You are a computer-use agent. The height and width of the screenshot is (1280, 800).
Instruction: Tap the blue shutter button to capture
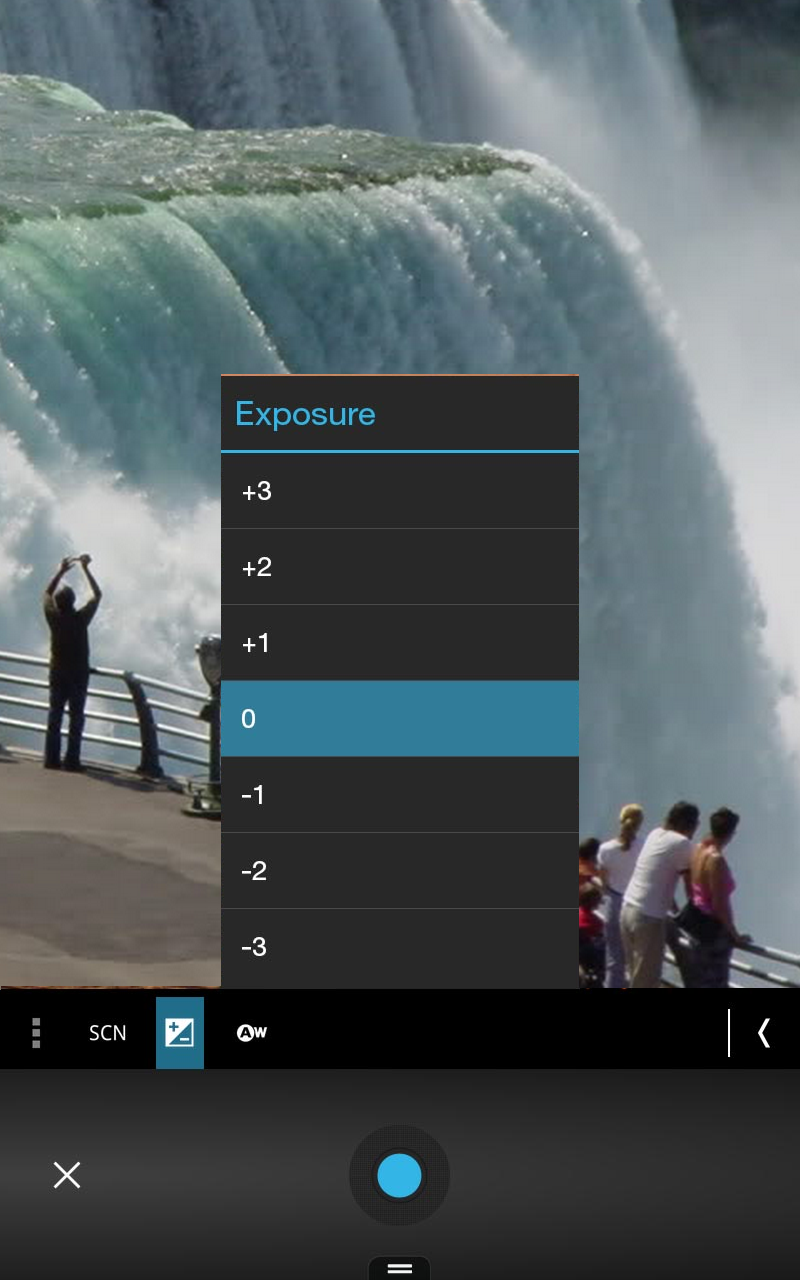coord(399,1175)
